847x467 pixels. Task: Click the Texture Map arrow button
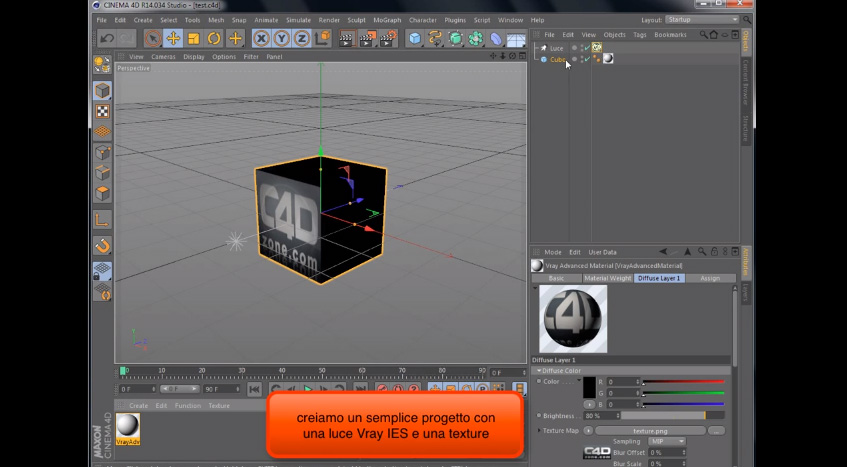point(588,431)
